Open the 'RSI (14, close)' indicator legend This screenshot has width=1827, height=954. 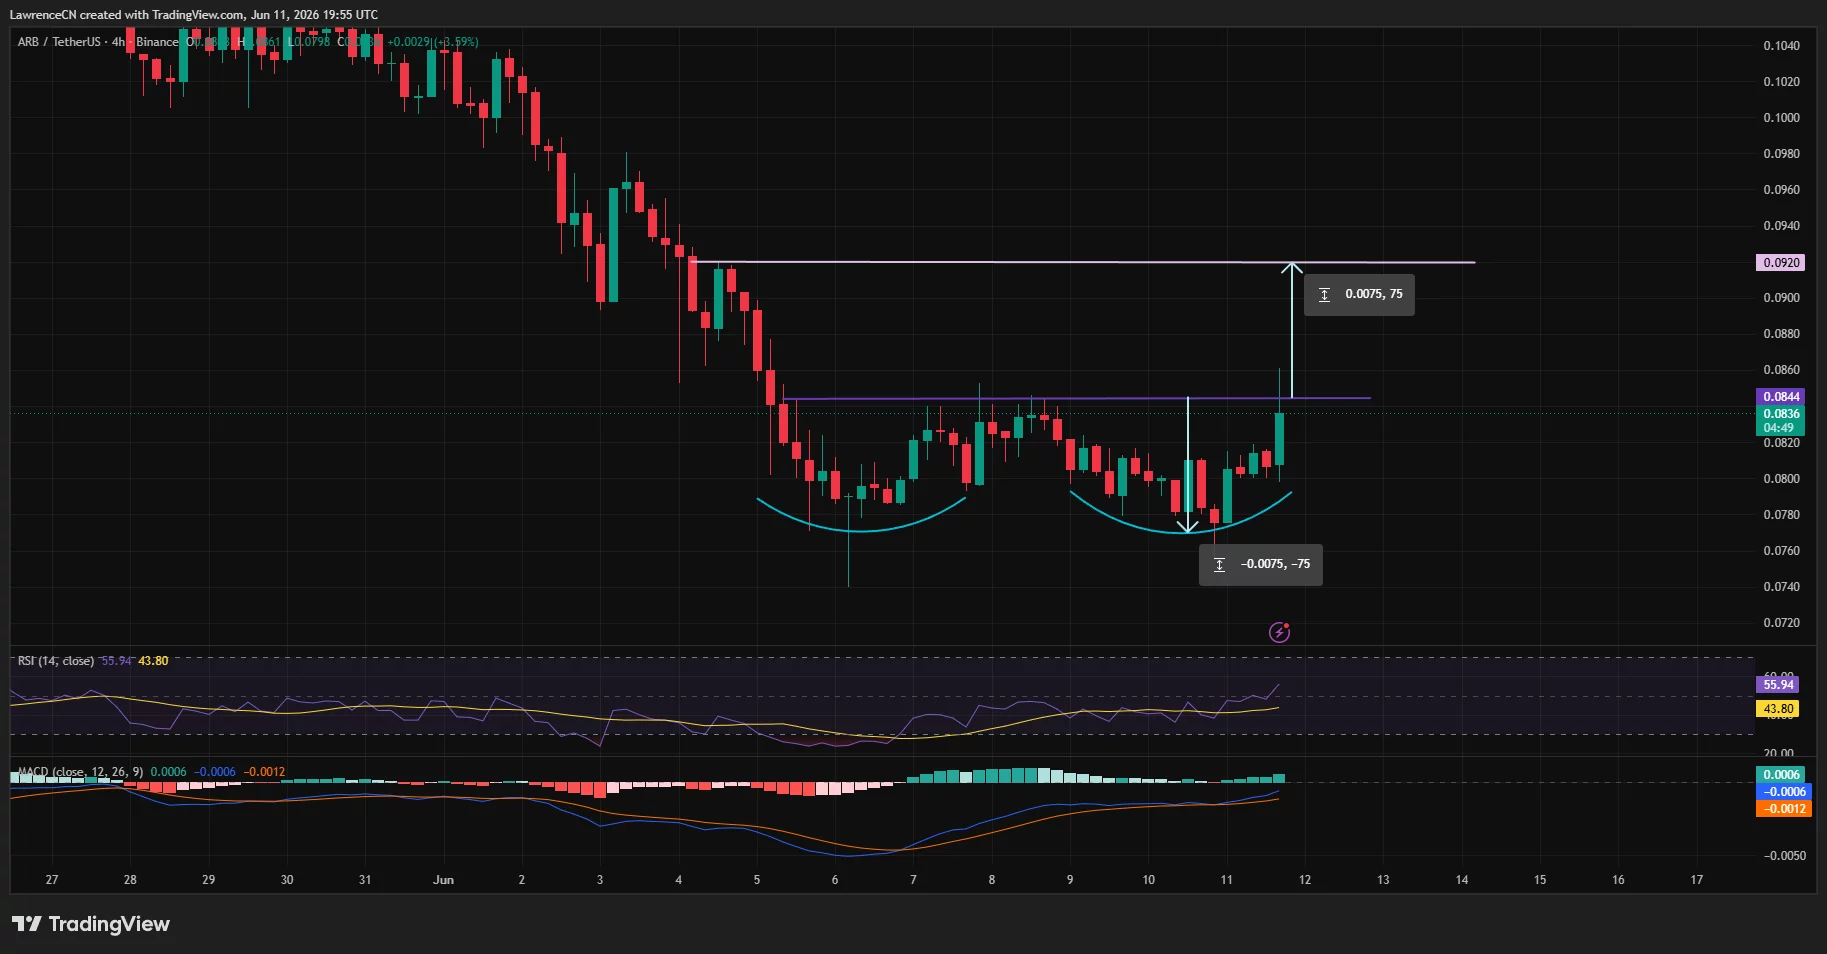coord(56,661)
